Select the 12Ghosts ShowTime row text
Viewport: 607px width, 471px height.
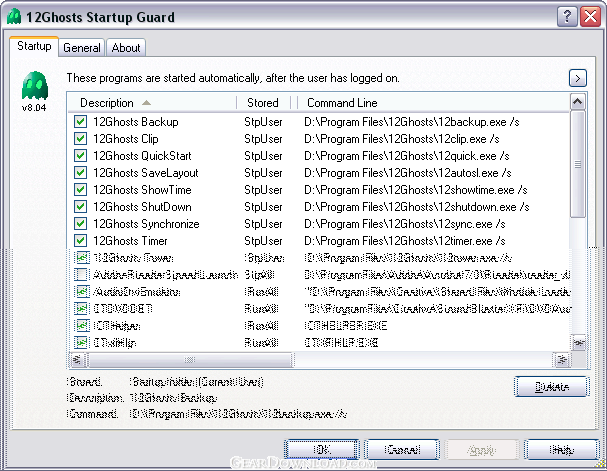pyautogui.click(x=142, y=190)
